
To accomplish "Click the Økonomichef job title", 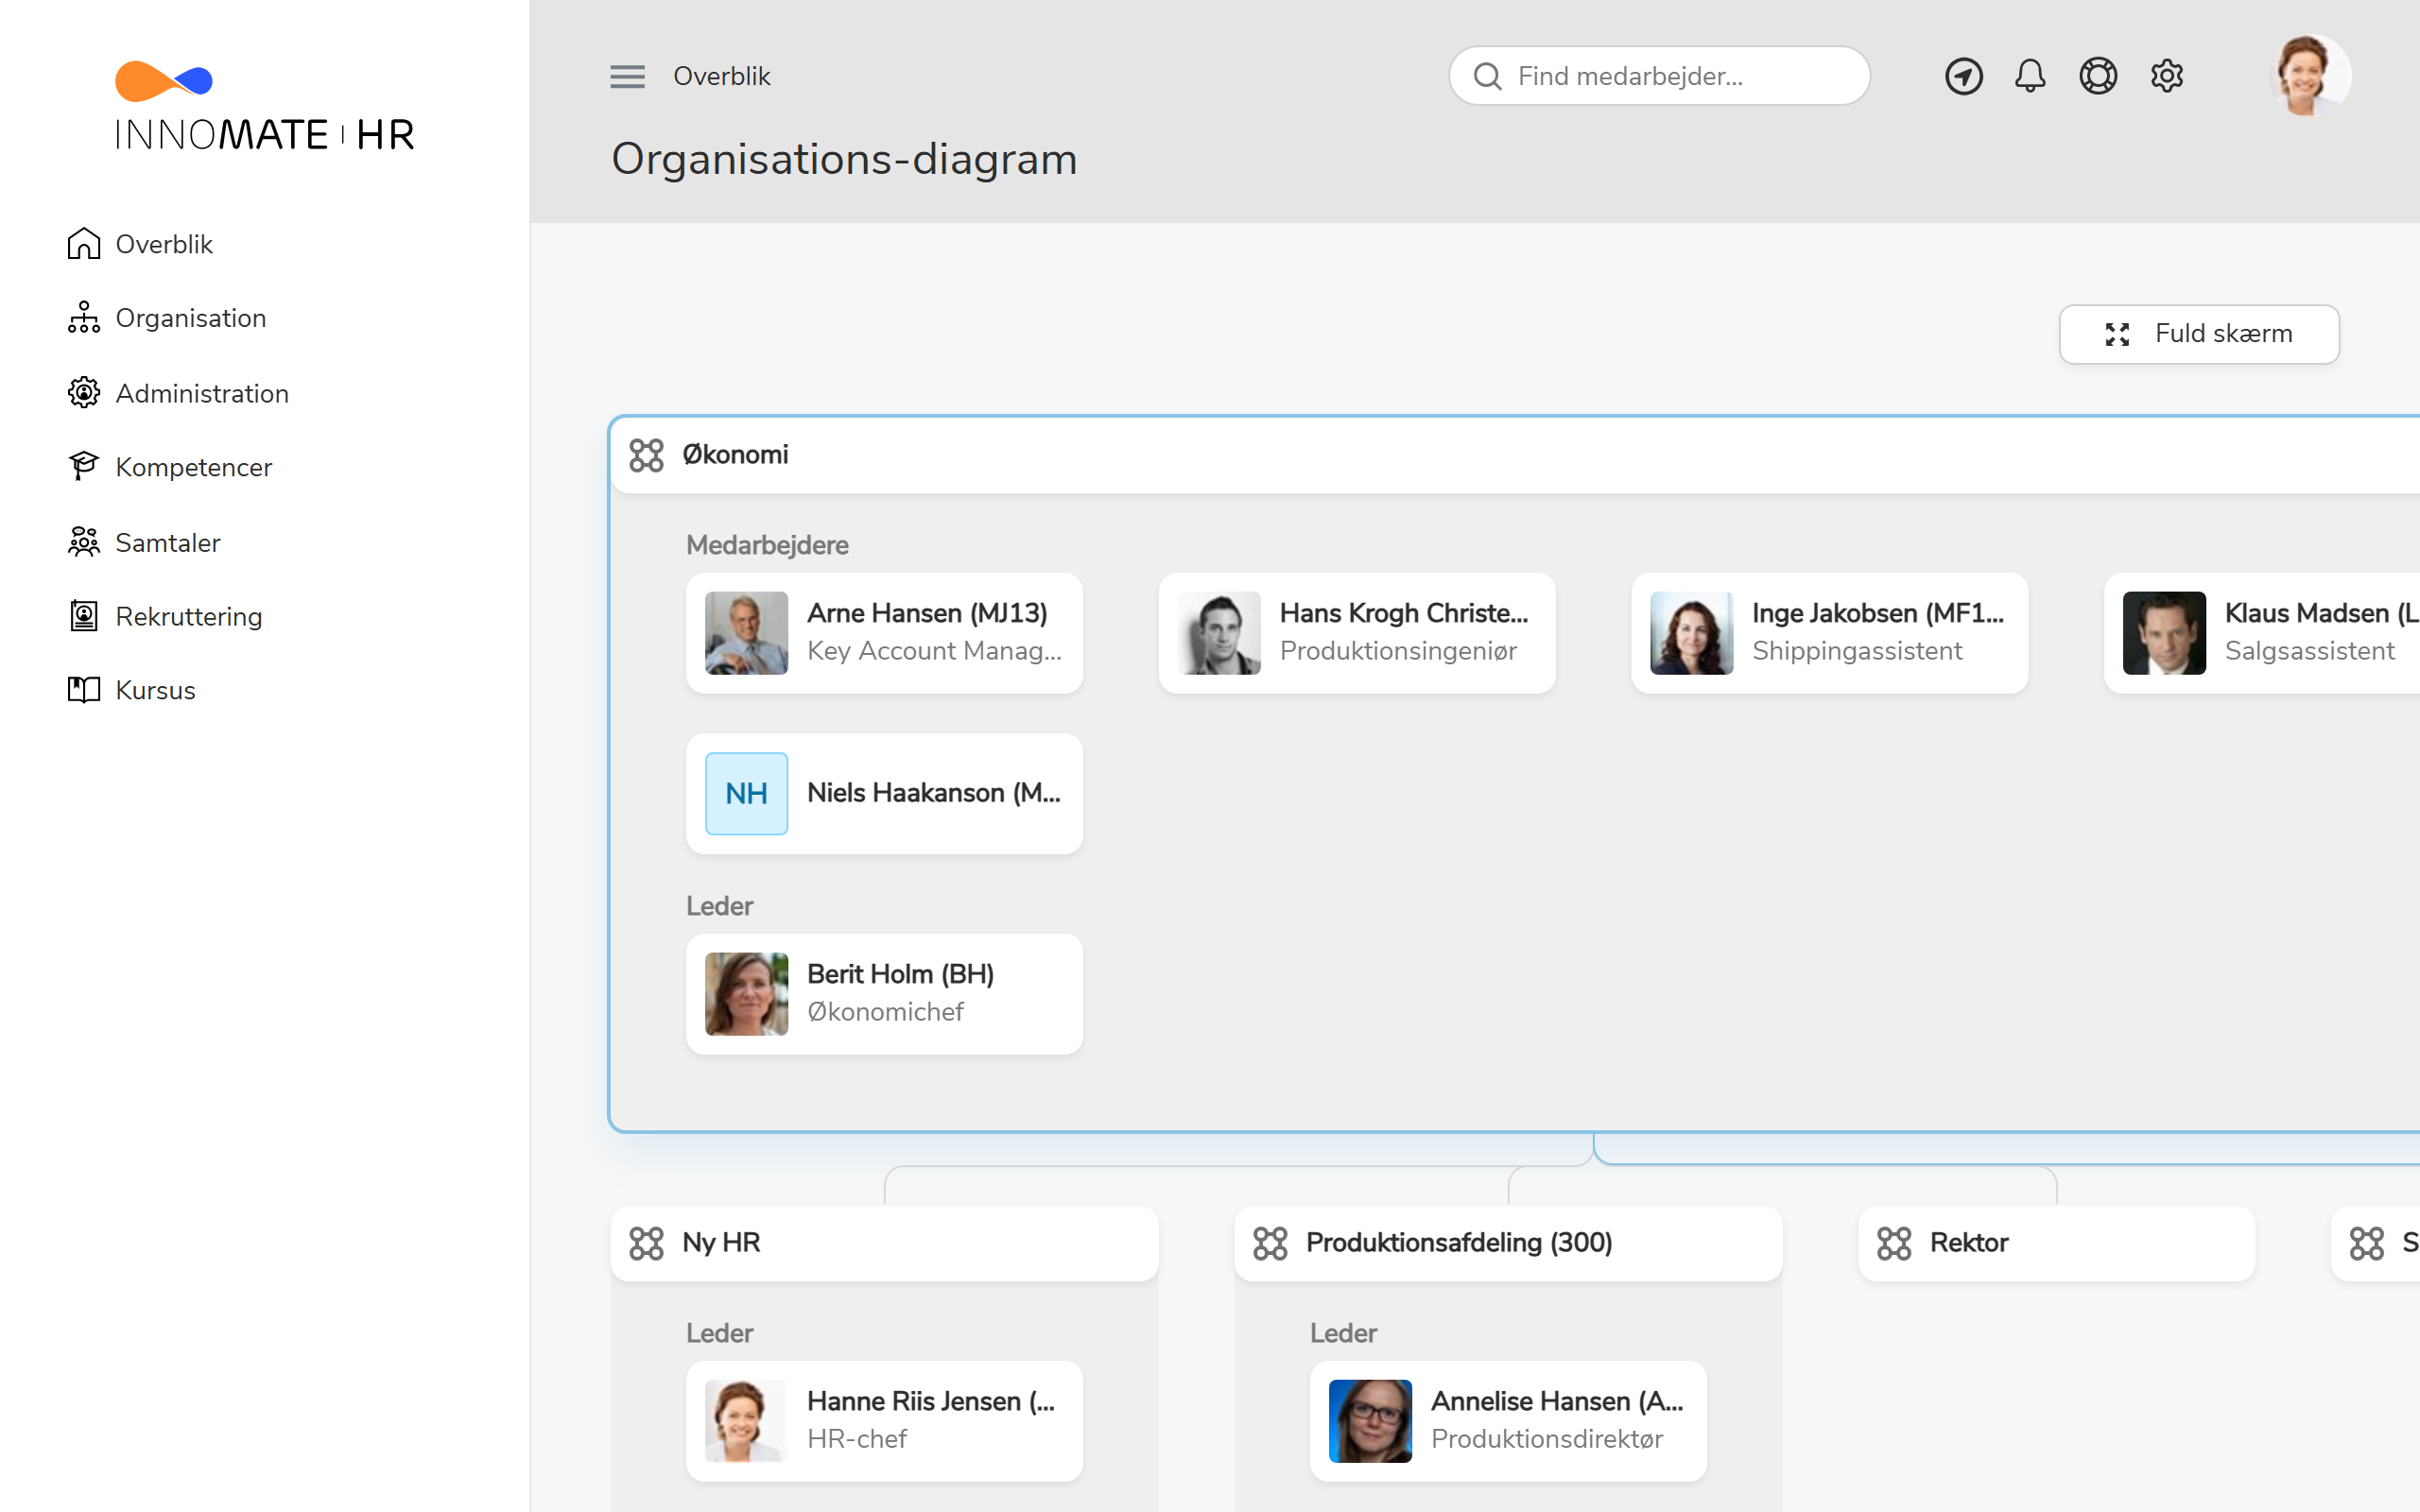I will 885,1012.
